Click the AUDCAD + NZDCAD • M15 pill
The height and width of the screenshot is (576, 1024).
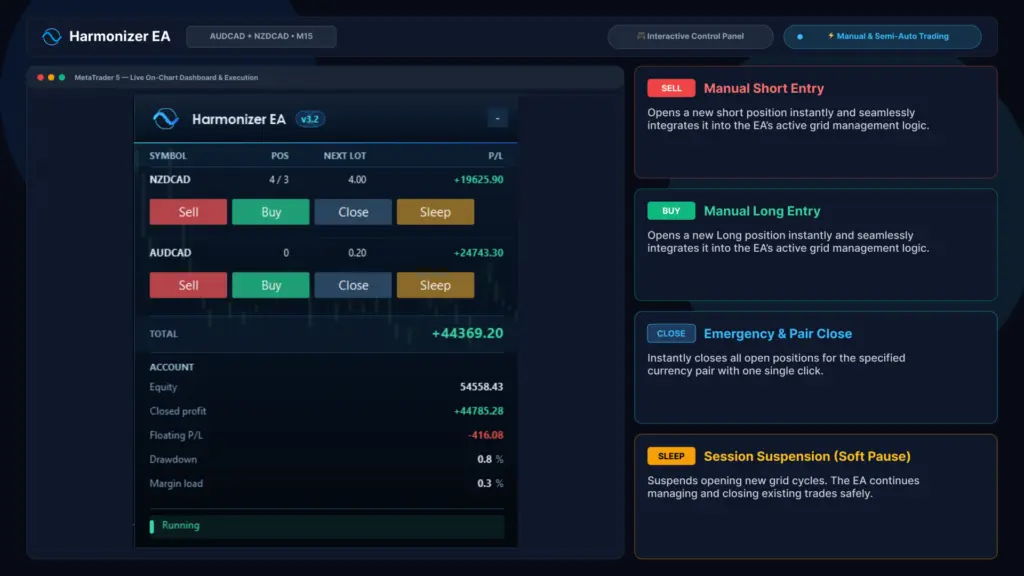click(261, 37)
